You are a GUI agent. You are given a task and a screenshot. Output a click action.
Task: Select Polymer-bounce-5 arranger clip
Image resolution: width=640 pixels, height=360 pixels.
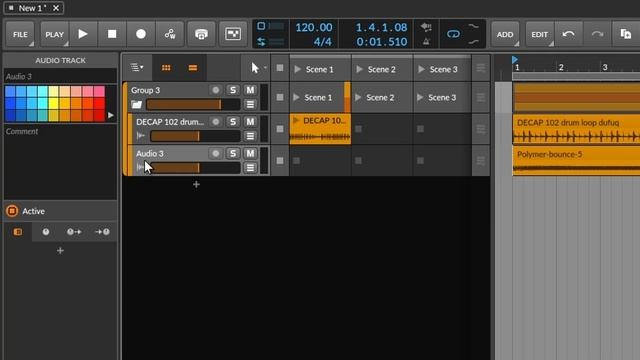(x=576, y=161)
